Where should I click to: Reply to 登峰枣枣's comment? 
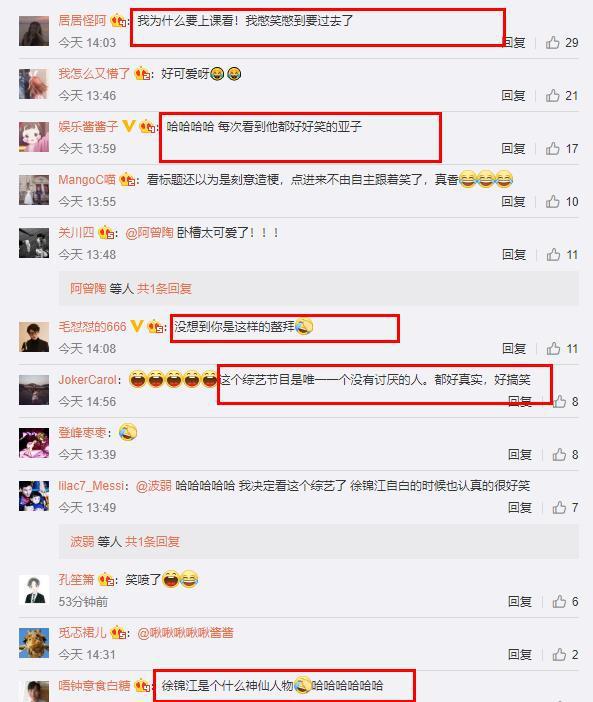tap(520, 454)
